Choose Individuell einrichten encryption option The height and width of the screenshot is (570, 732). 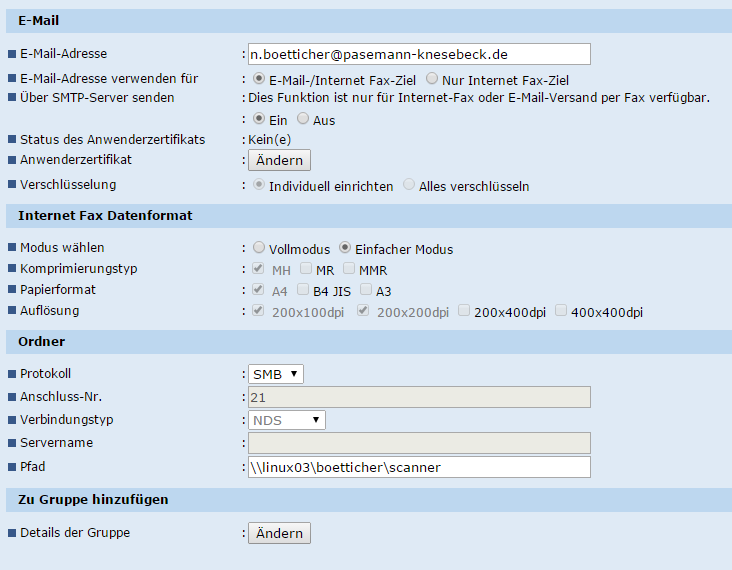coord(259,185)
